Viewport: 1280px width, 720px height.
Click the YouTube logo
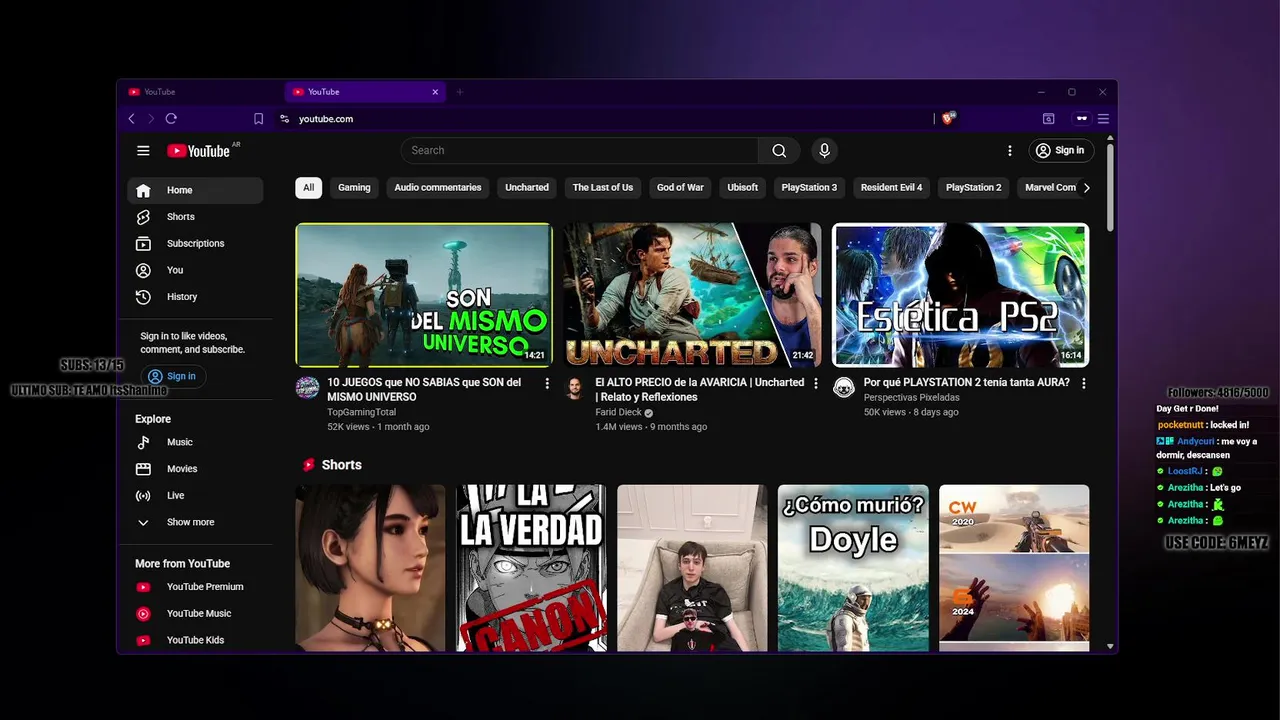pos(198,151)
